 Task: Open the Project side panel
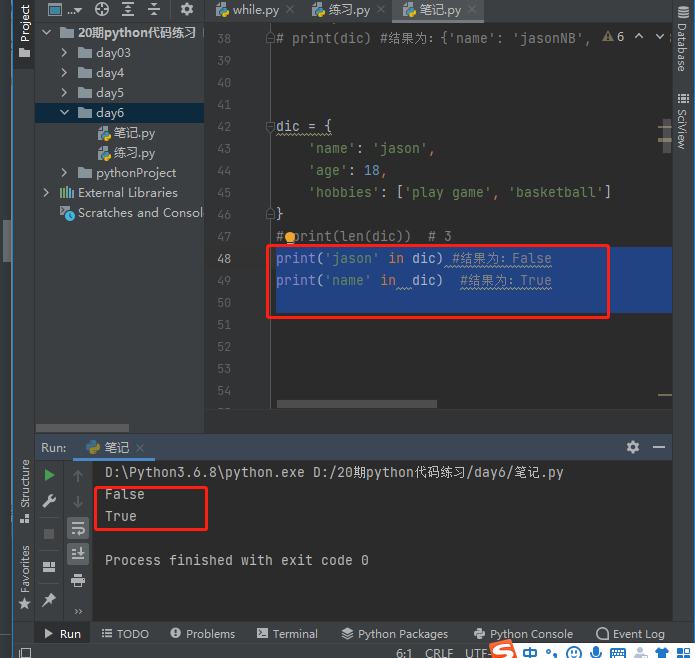pyautogui.click(x=24, y=31)
